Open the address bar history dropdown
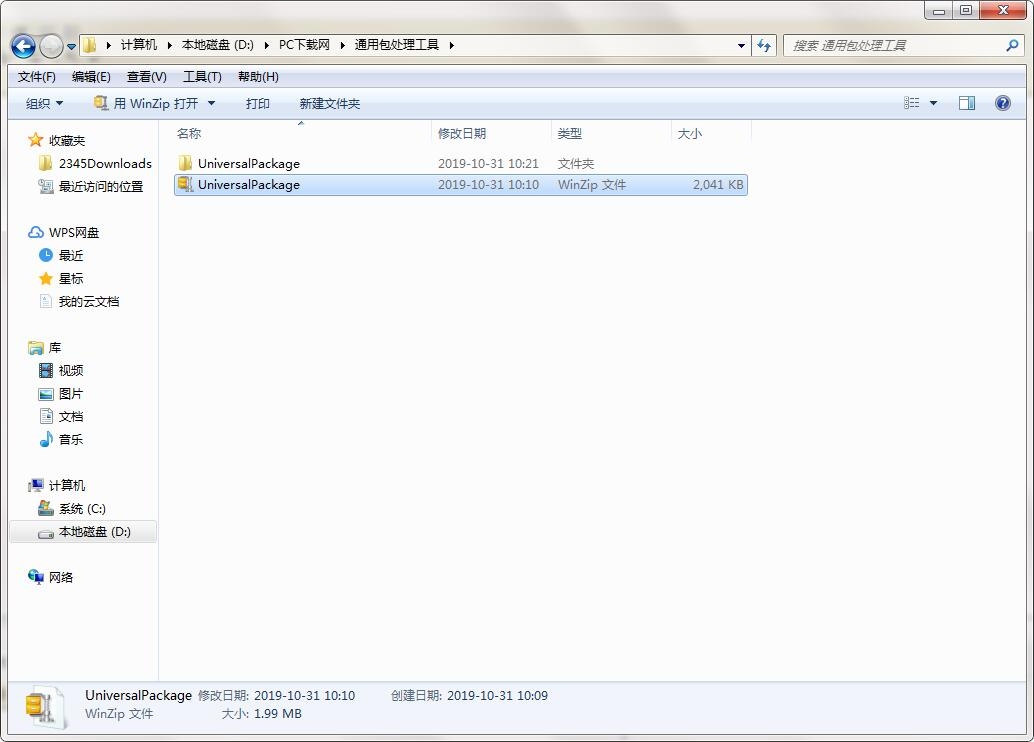 (x=741, y=46)
